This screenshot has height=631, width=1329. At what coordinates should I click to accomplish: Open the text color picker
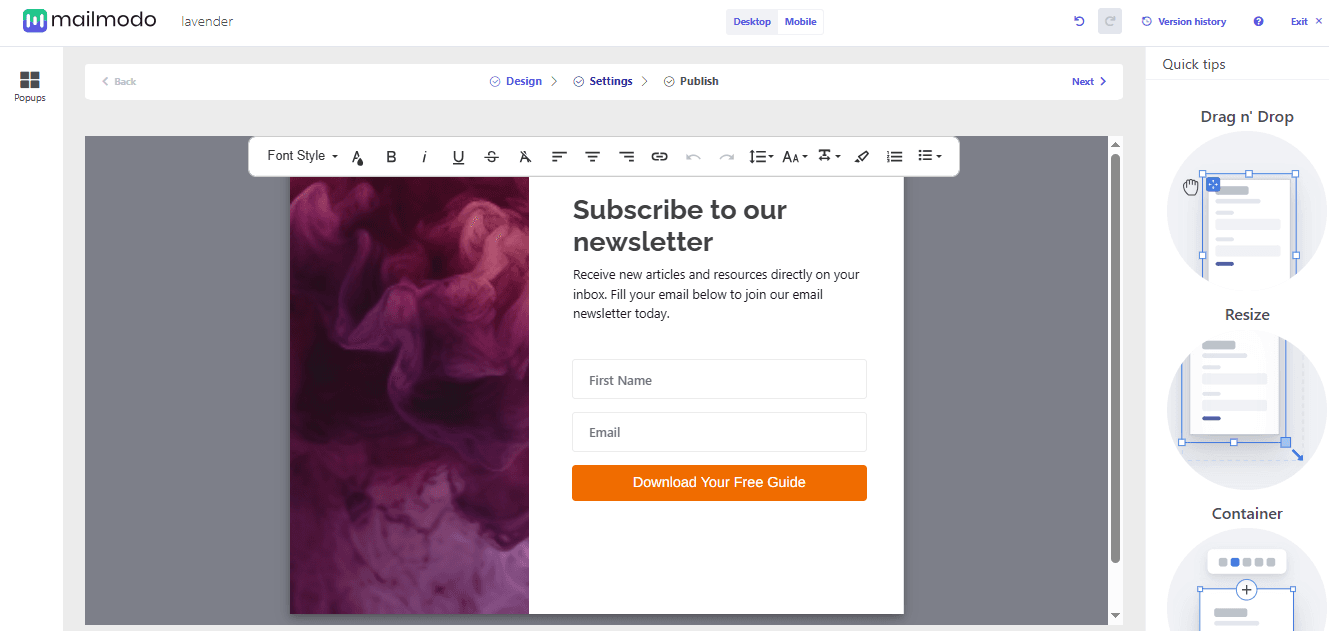357,156
